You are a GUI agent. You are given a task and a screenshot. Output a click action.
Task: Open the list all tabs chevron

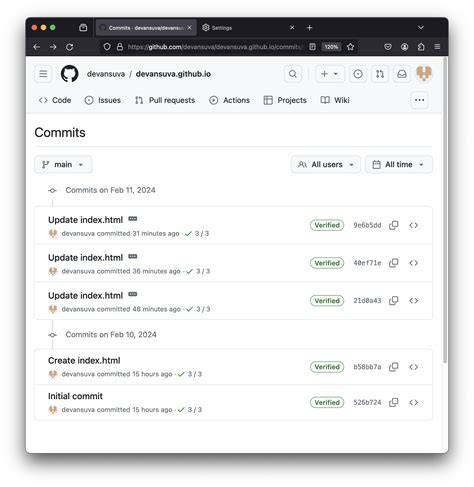(421, 28)
